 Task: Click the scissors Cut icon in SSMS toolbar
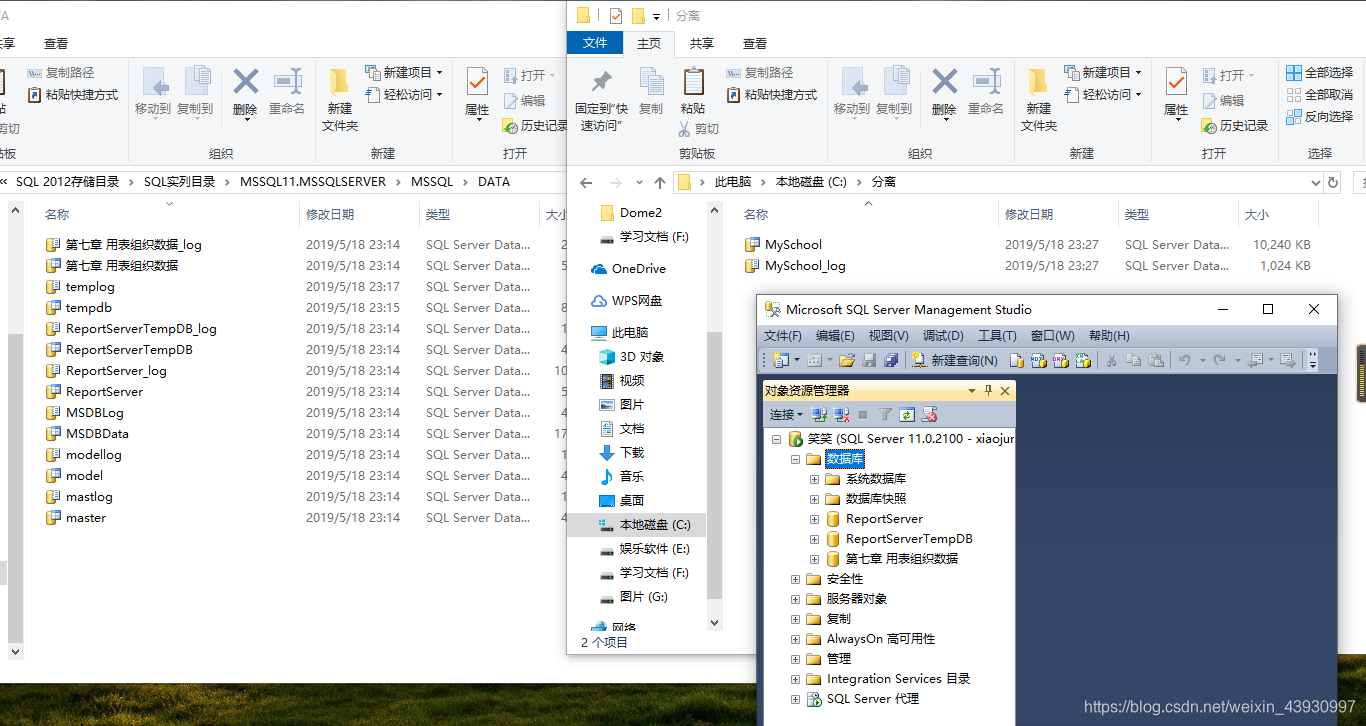(x=1110, y=360)
